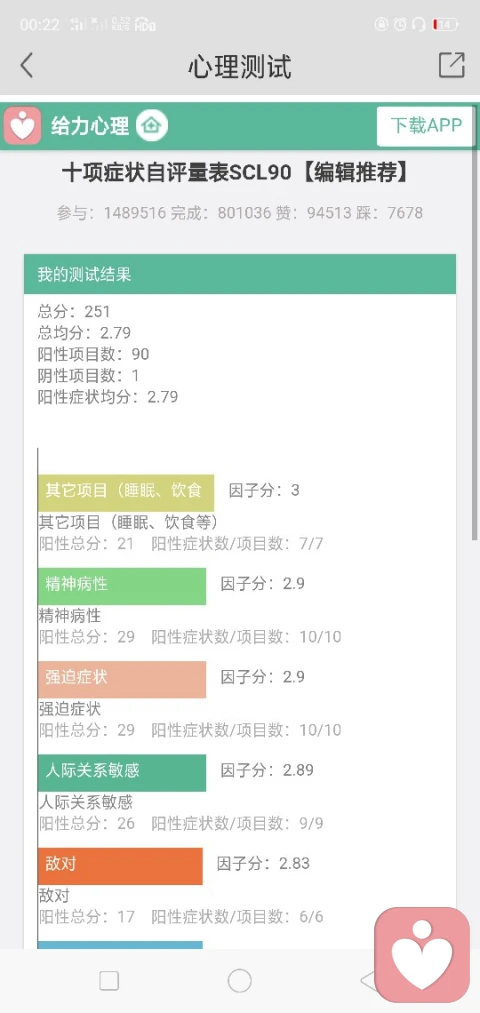480x1013 pixels.
Task: Tap the salmon 强迫症状 factor bar
Action: coord(121,679)
